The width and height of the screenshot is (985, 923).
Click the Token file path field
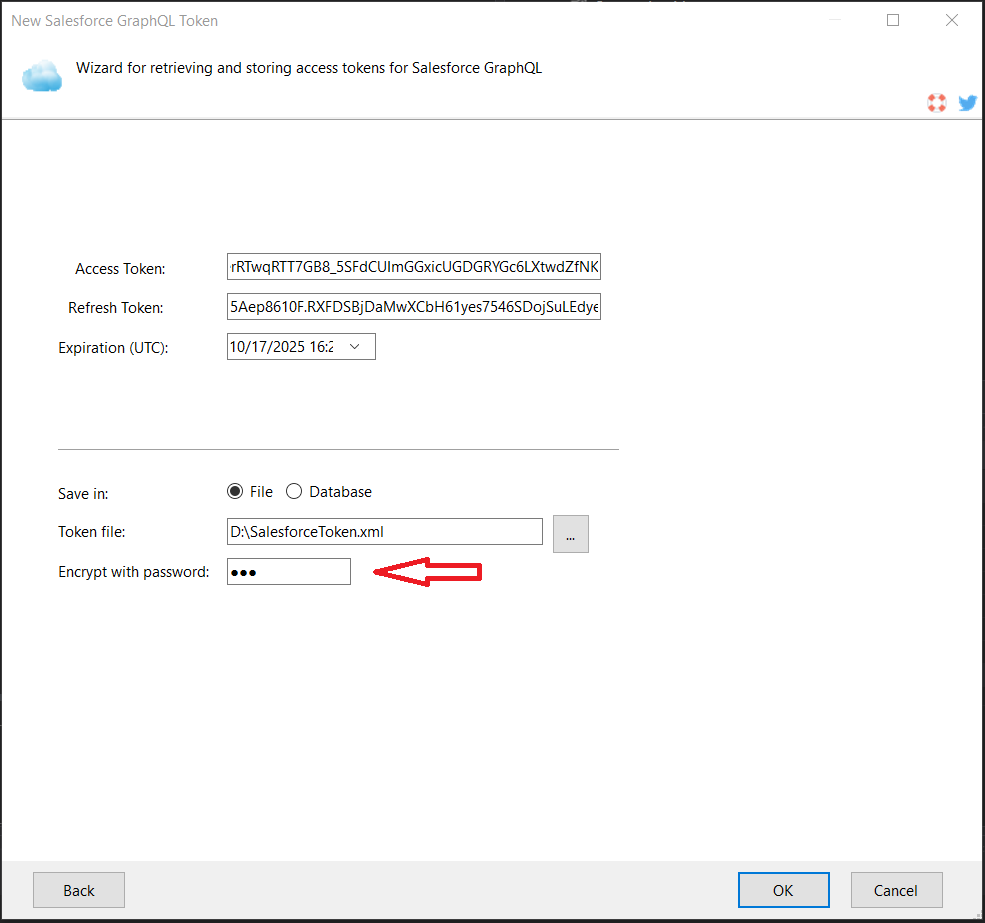(384, 532)
